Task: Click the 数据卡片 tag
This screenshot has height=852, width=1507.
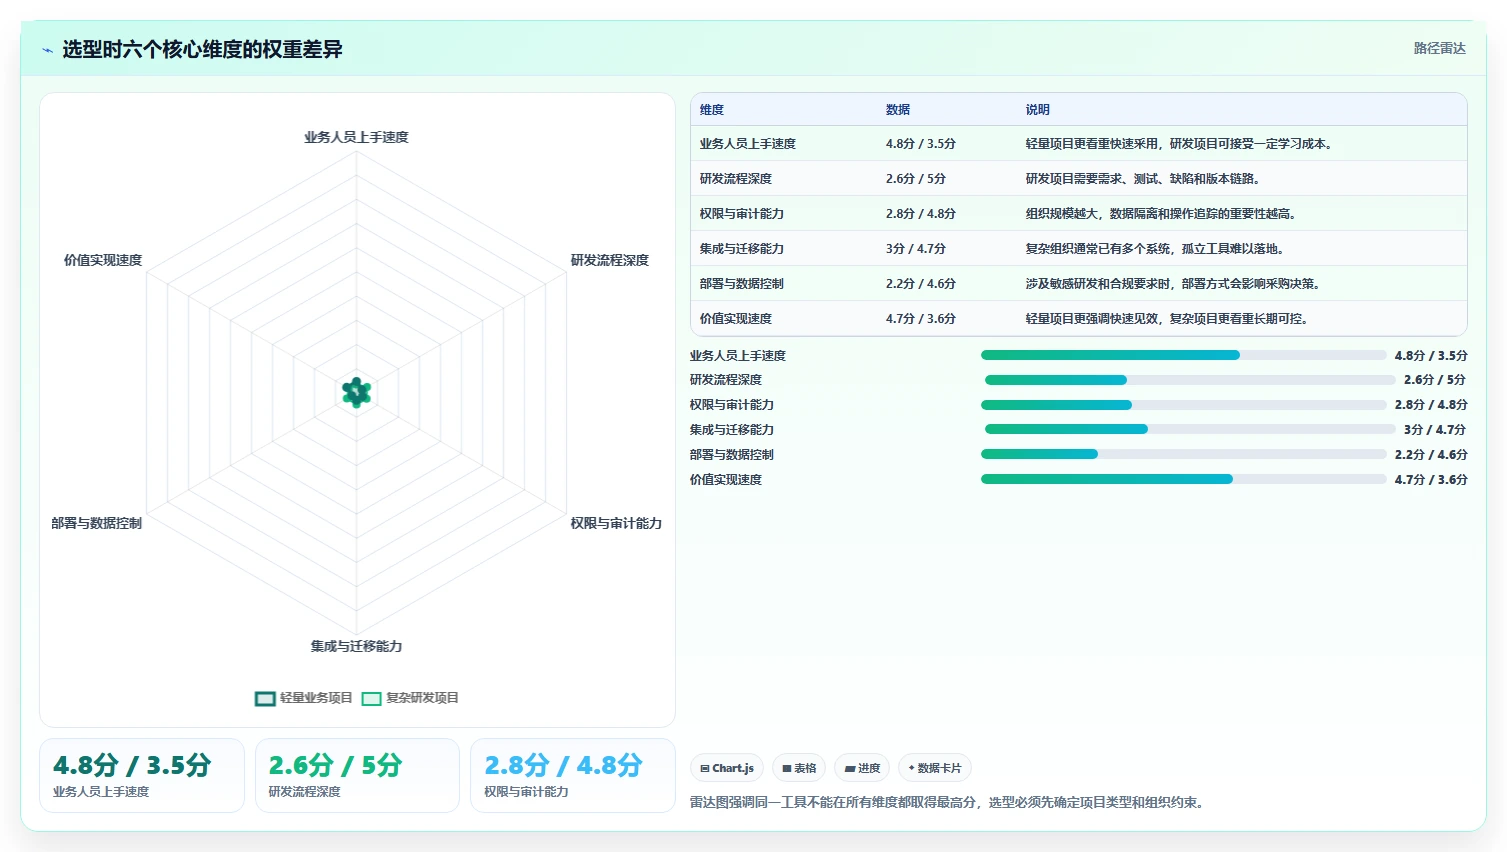Action: (935, 768)
